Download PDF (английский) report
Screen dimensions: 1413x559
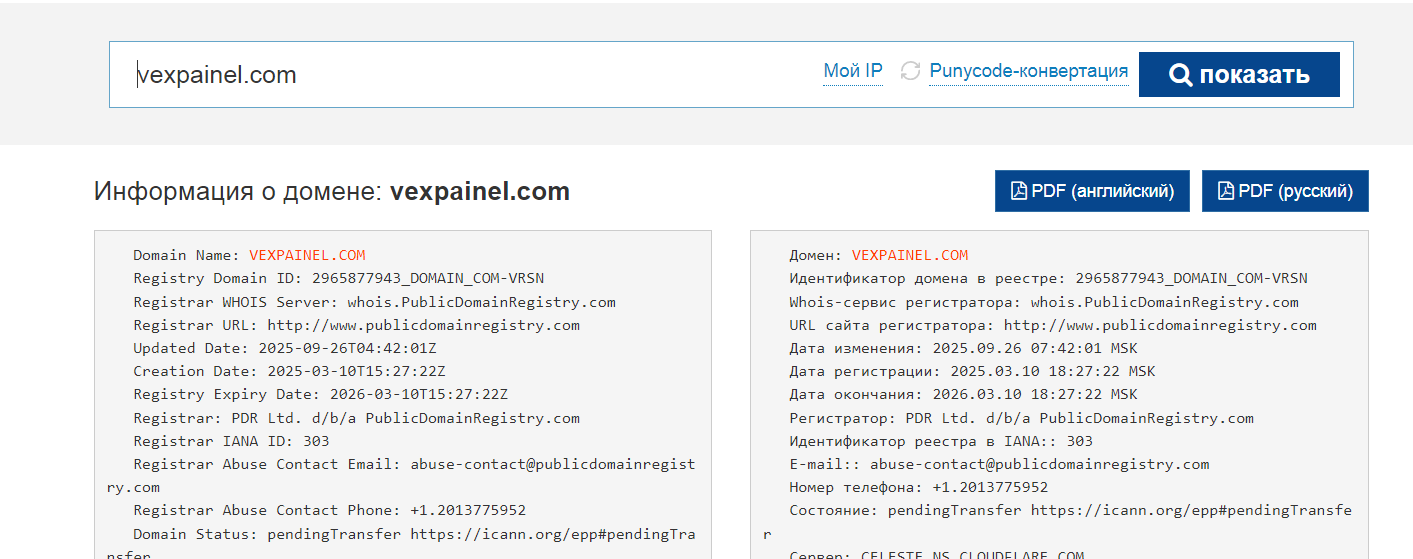pos(1092,191)
